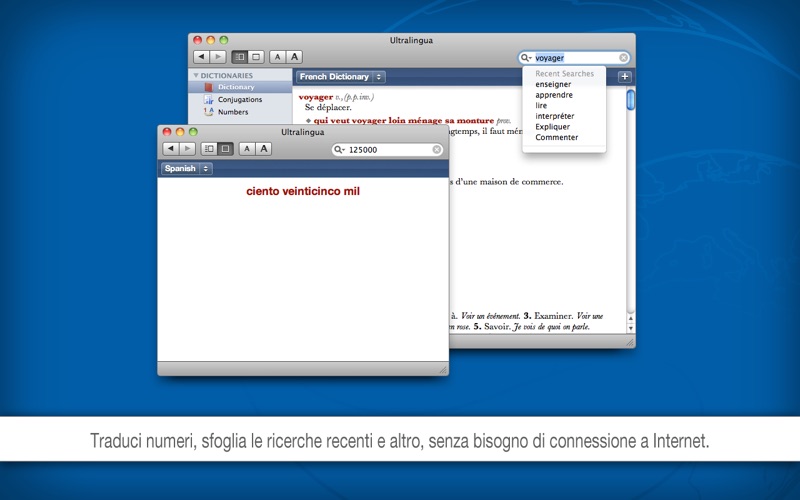Select recent search 'apprendre'
The width and height of the screenshot is (800, 500).
pos(554,95)
